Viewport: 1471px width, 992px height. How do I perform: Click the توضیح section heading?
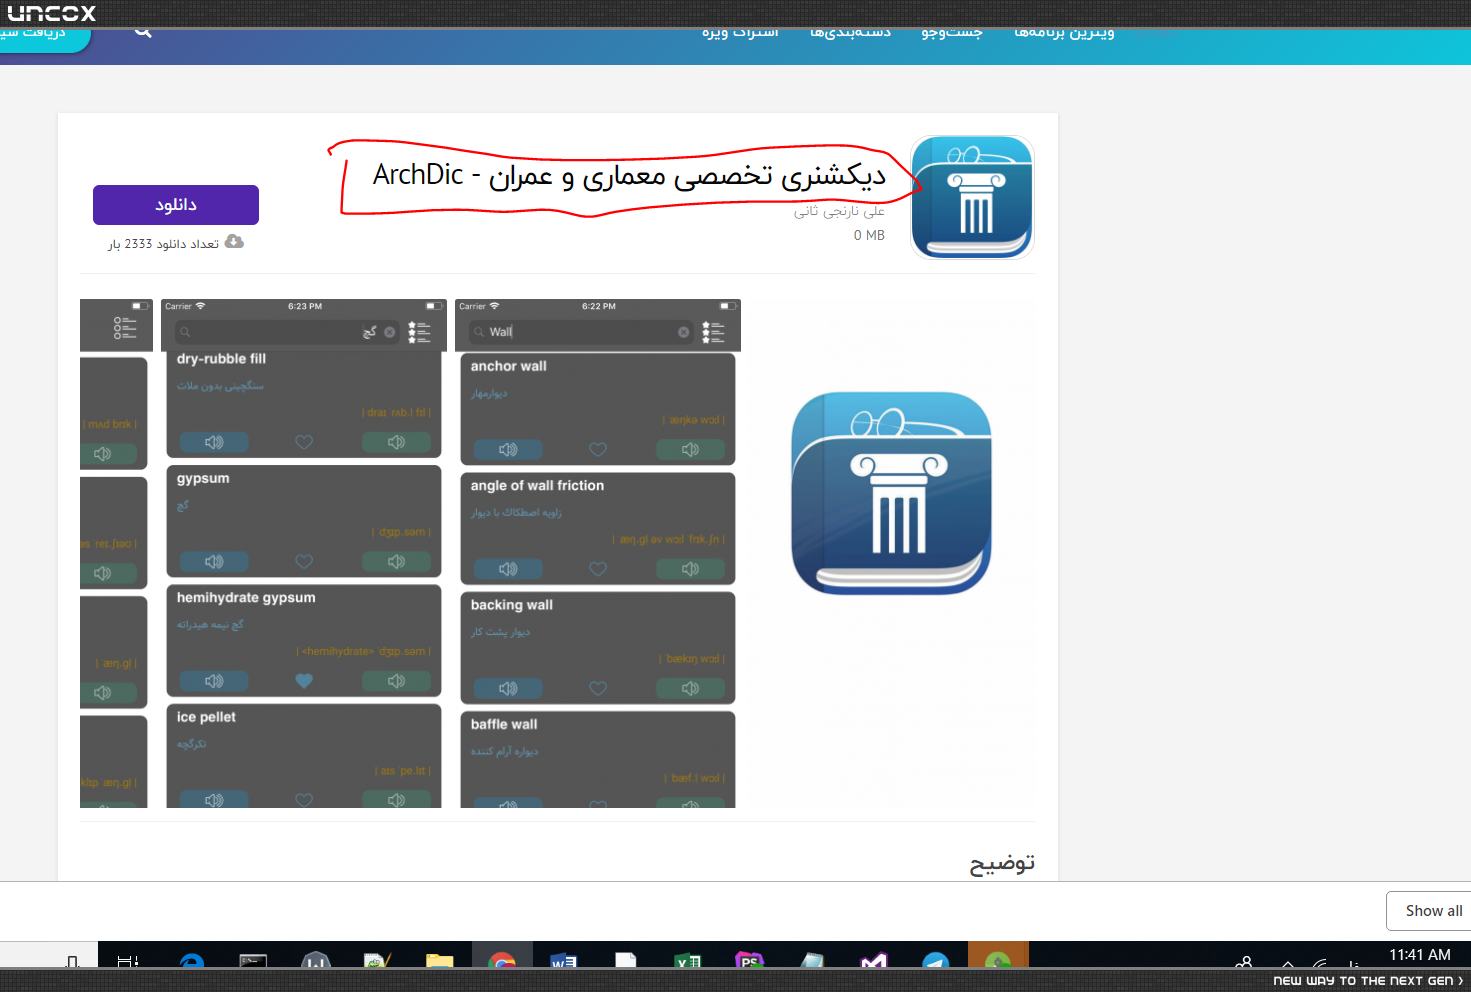[x=1002, y=864]
